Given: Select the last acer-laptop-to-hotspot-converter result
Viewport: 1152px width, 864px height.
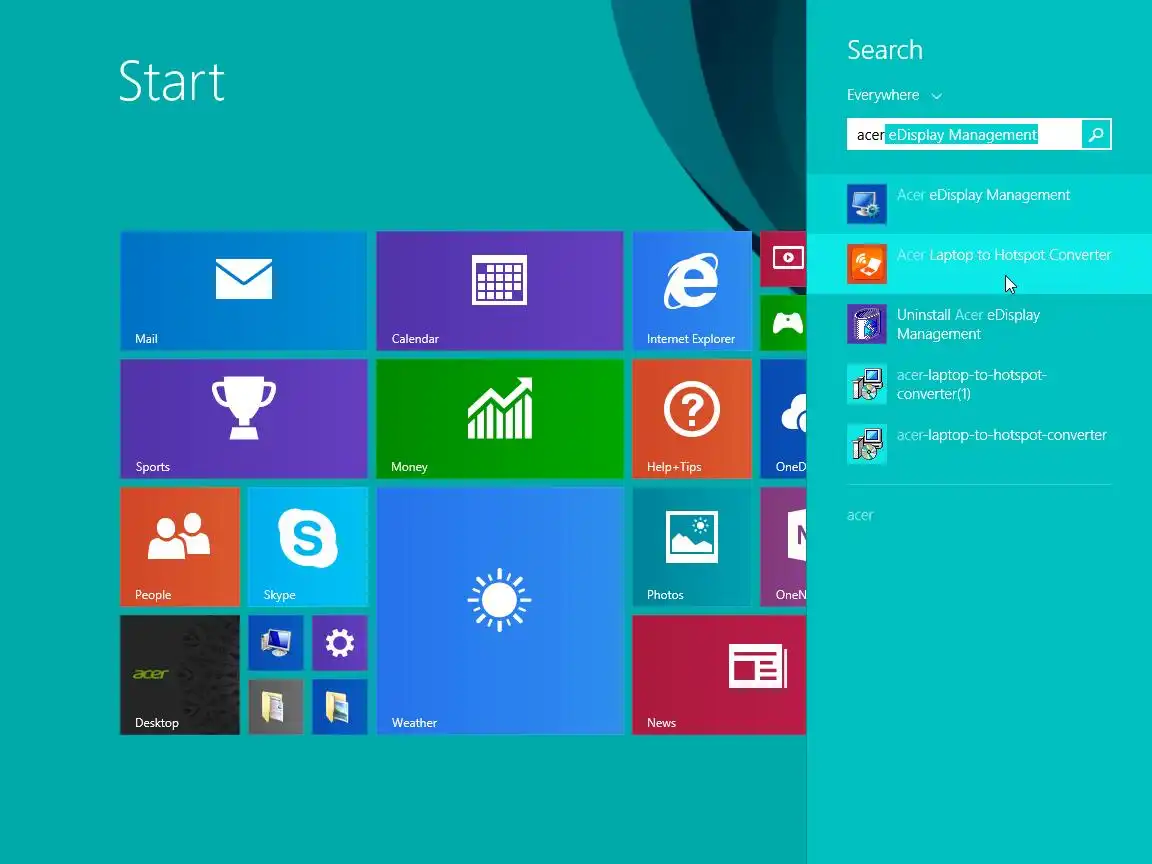Looking at the screenshot, I should coord(979,444).
